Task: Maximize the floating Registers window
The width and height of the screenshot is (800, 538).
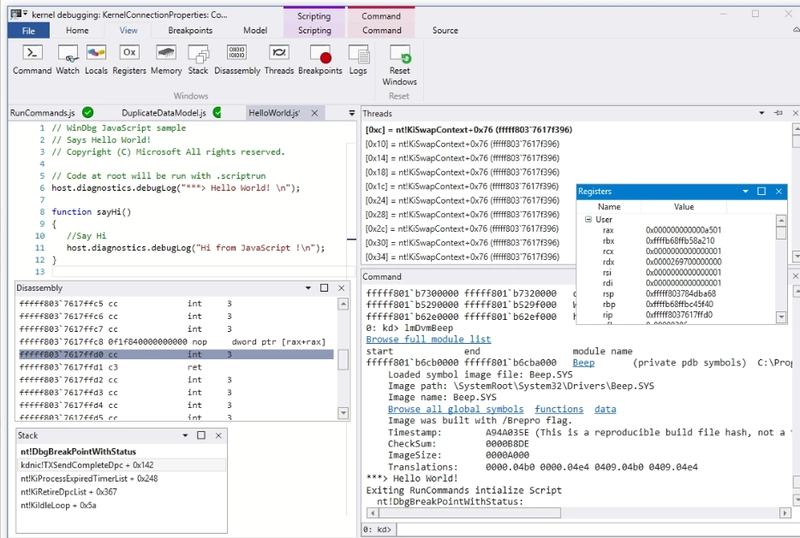Action: point(761,191)
